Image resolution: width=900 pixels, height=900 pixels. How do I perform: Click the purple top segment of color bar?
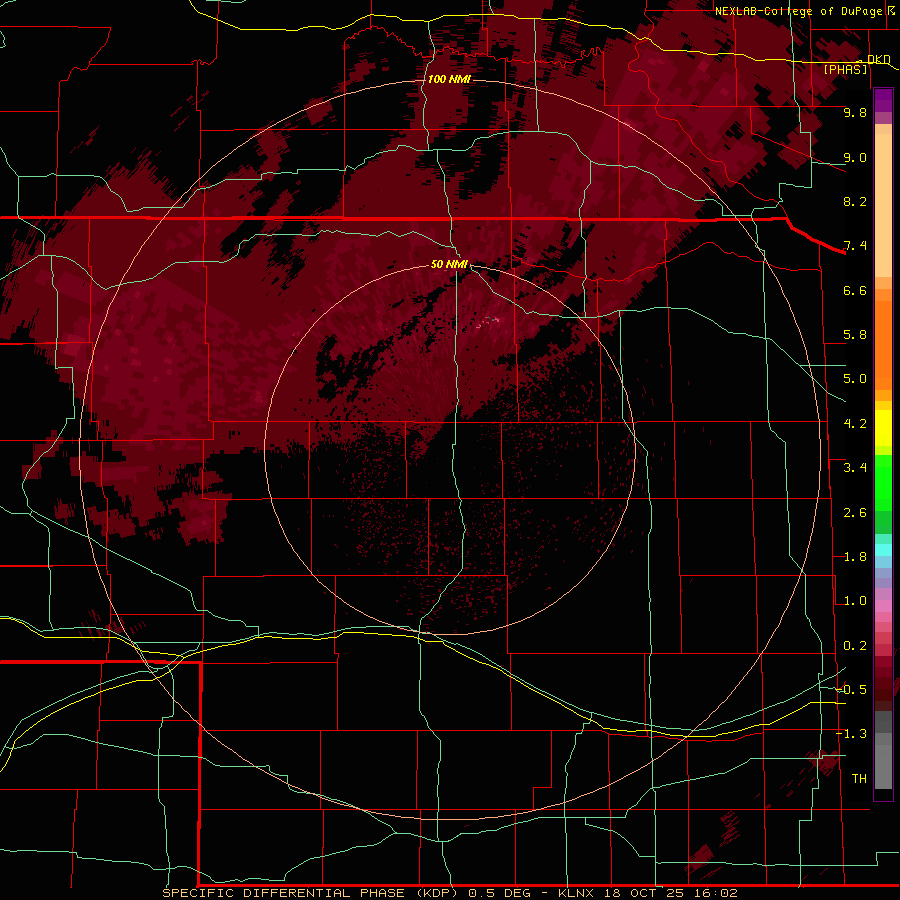[x=883, y=100]
